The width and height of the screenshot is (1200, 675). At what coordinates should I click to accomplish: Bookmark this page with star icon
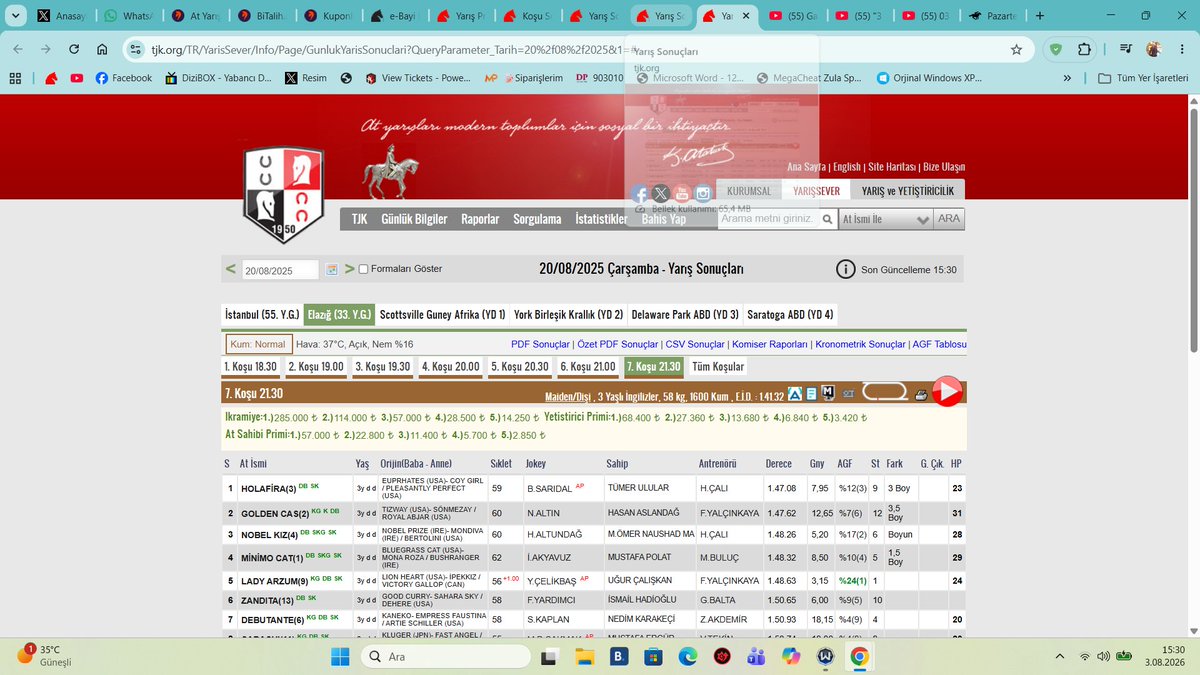pyautogui.click(x=1016, y=49)
